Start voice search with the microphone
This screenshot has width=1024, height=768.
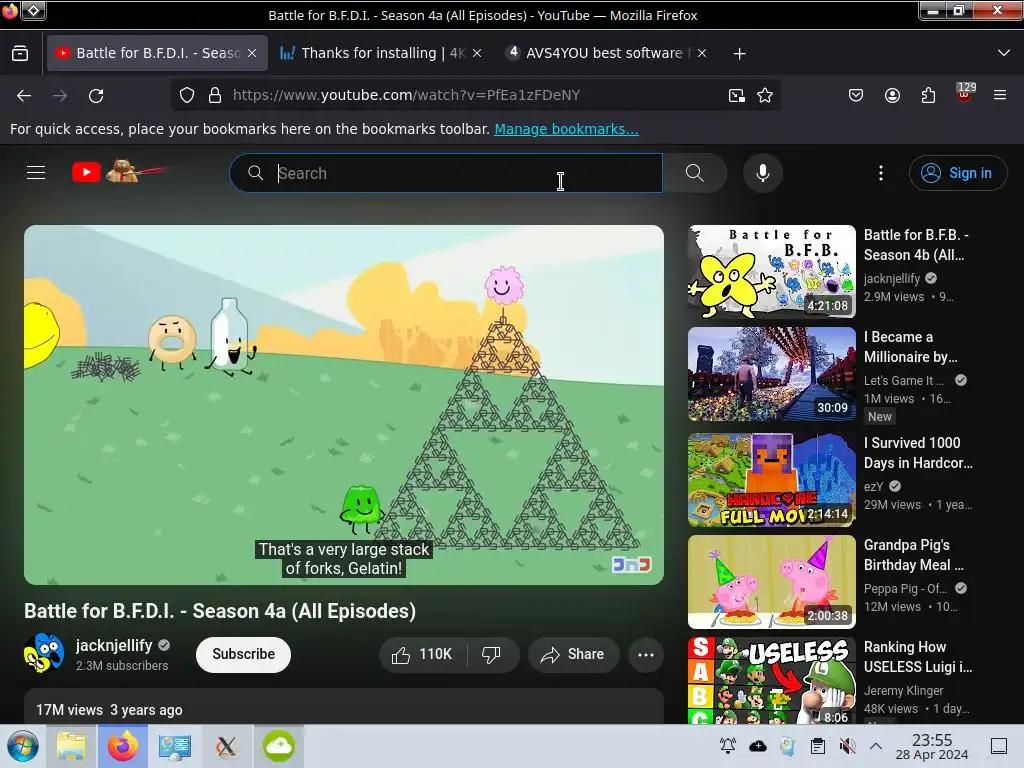(762, 173)
